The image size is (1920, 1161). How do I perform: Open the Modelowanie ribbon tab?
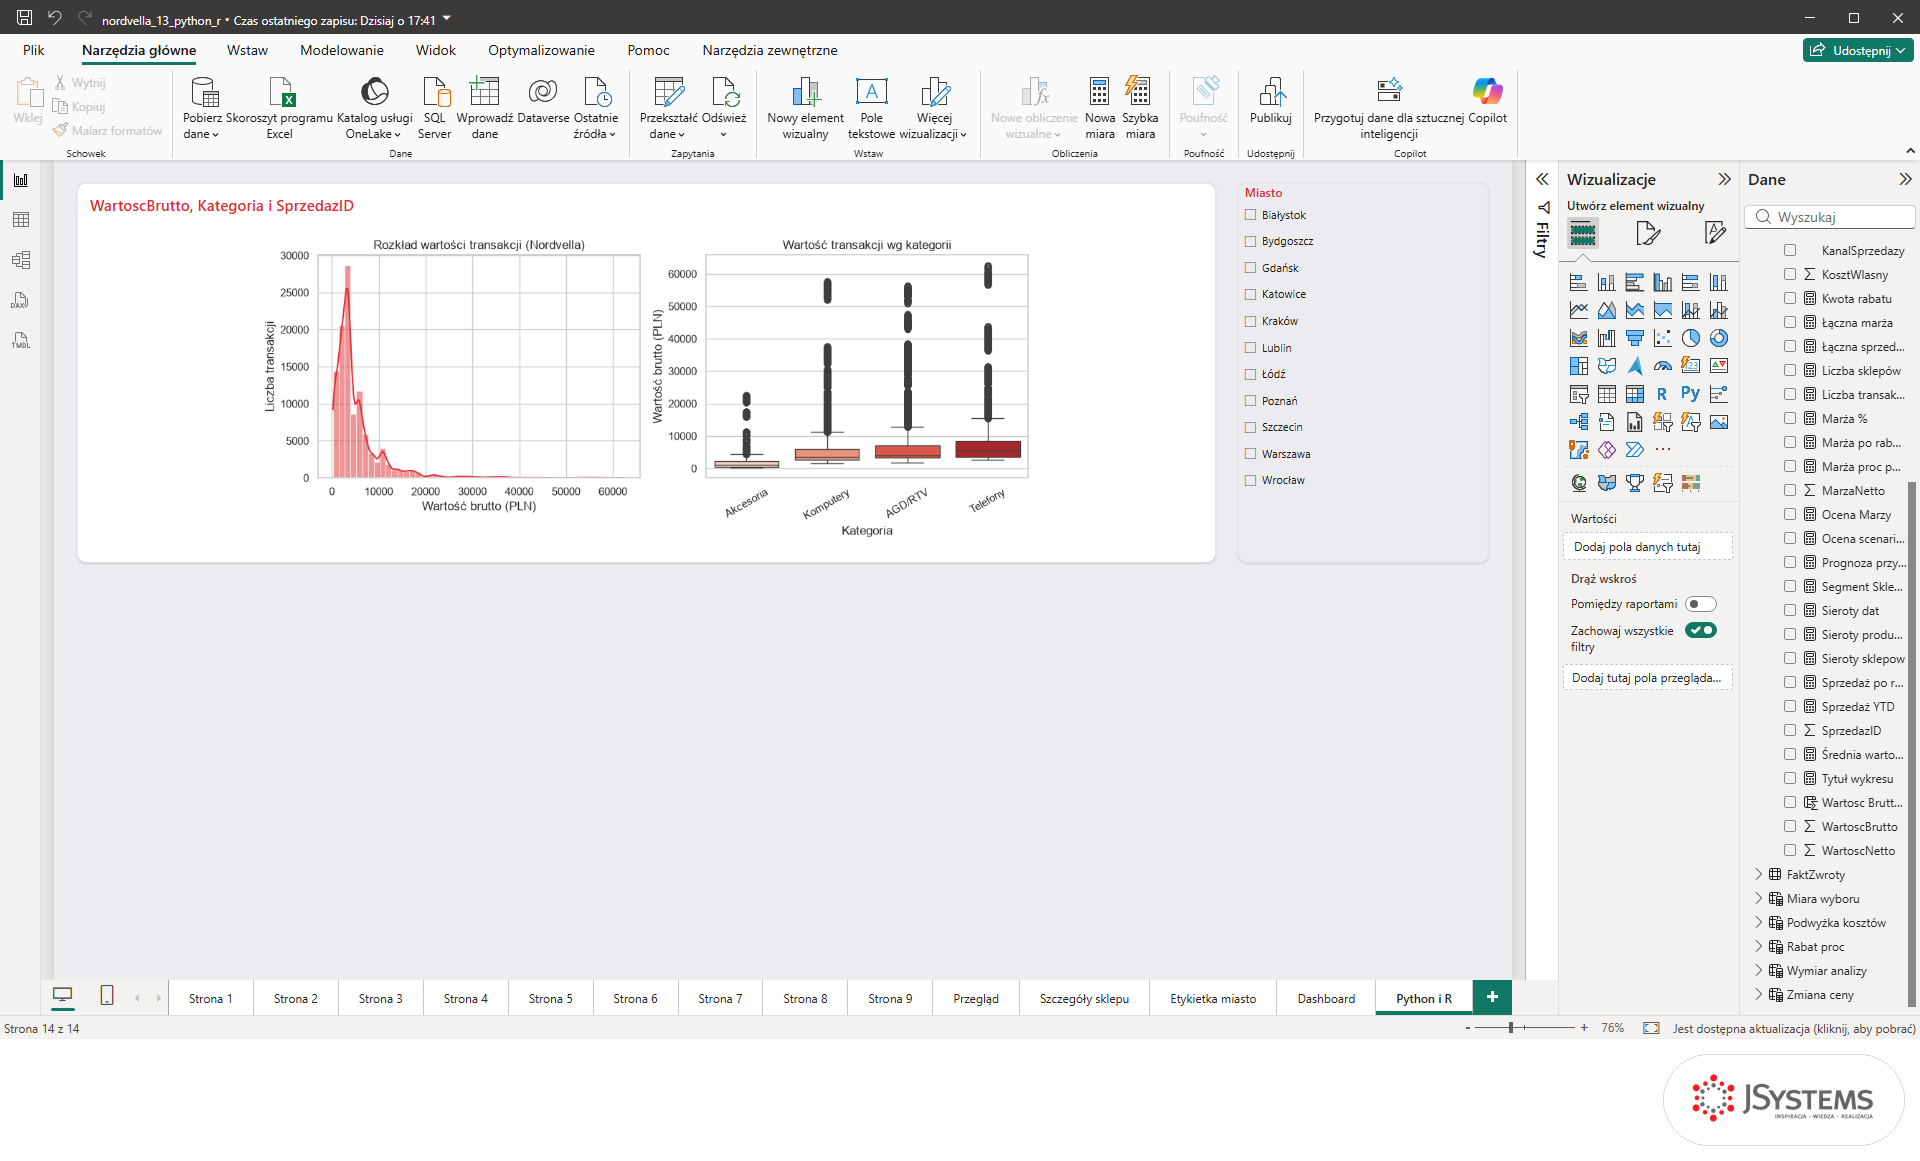tap(342, 50)
